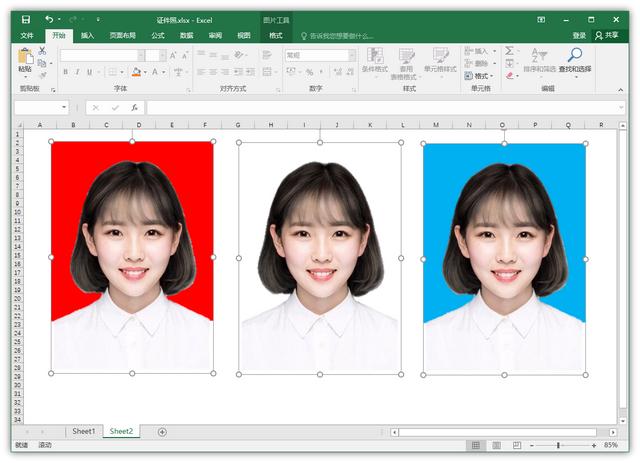Screen dimensions: 640x463
Task: Open the Quick Access Toolbar customize arrow
Action: click(98, 19)
